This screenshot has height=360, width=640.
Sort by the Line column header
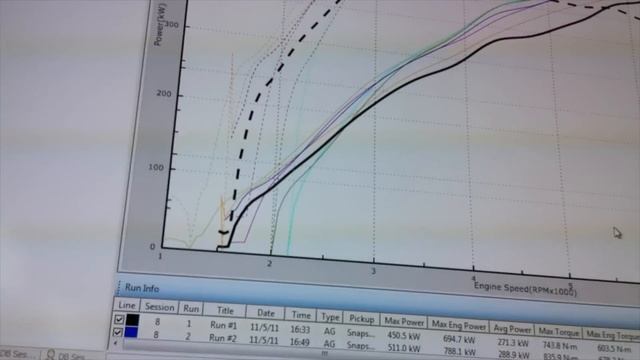tap(127, 305)
